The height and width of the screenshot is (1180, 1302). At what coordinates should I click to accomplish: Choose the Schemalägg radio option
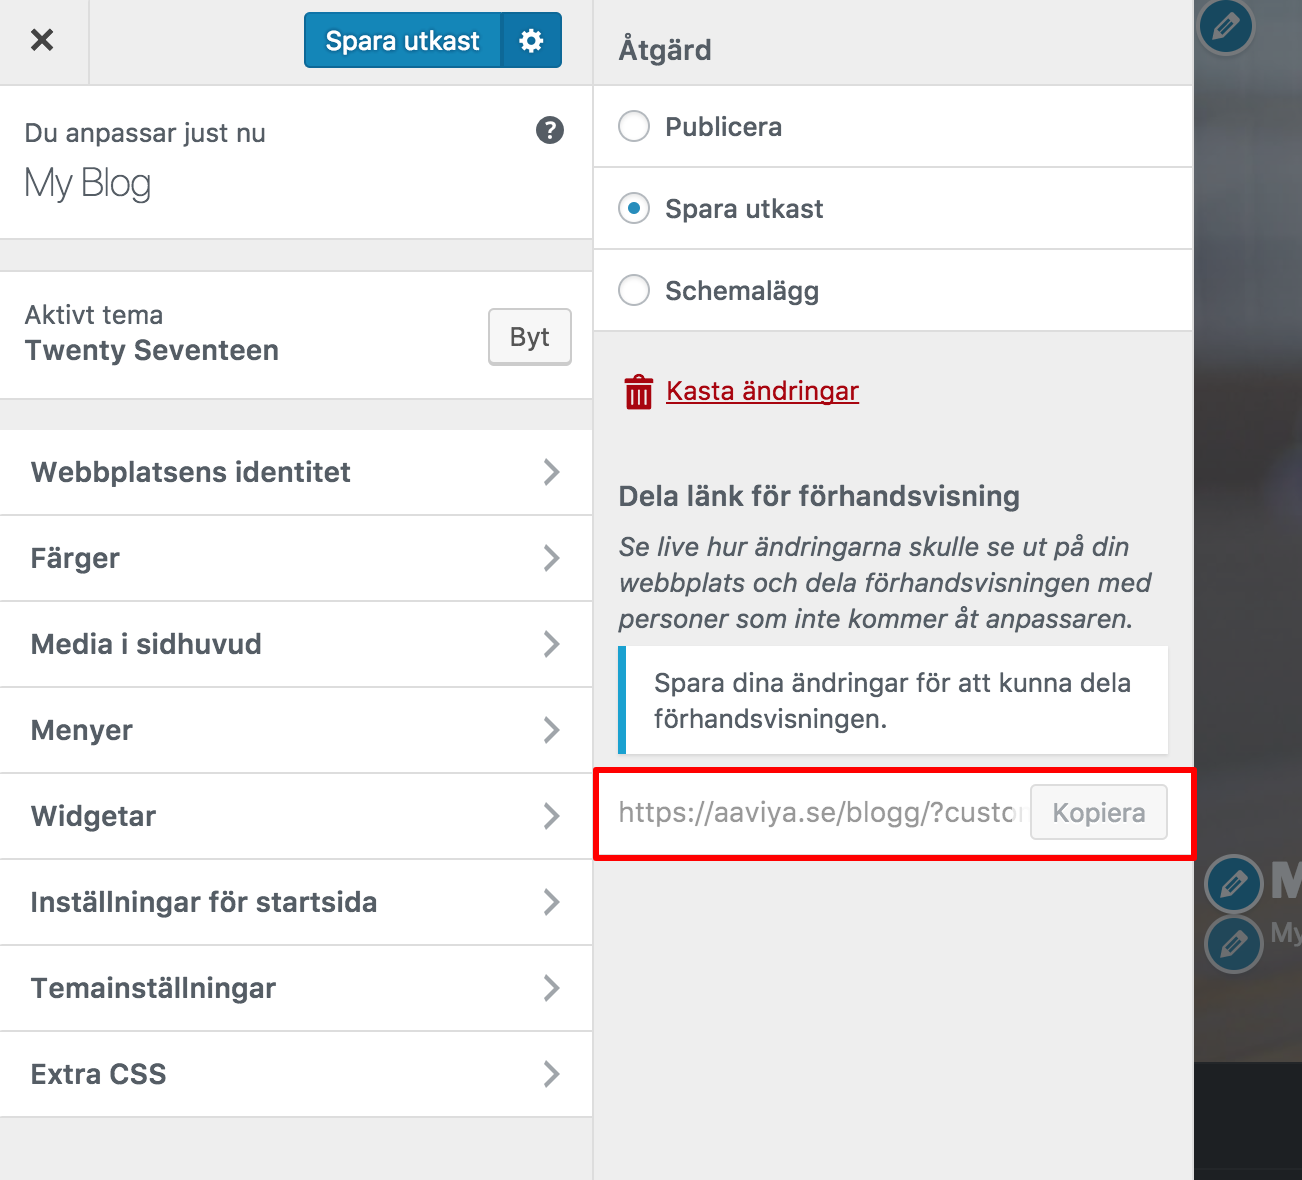coord(634,291)
